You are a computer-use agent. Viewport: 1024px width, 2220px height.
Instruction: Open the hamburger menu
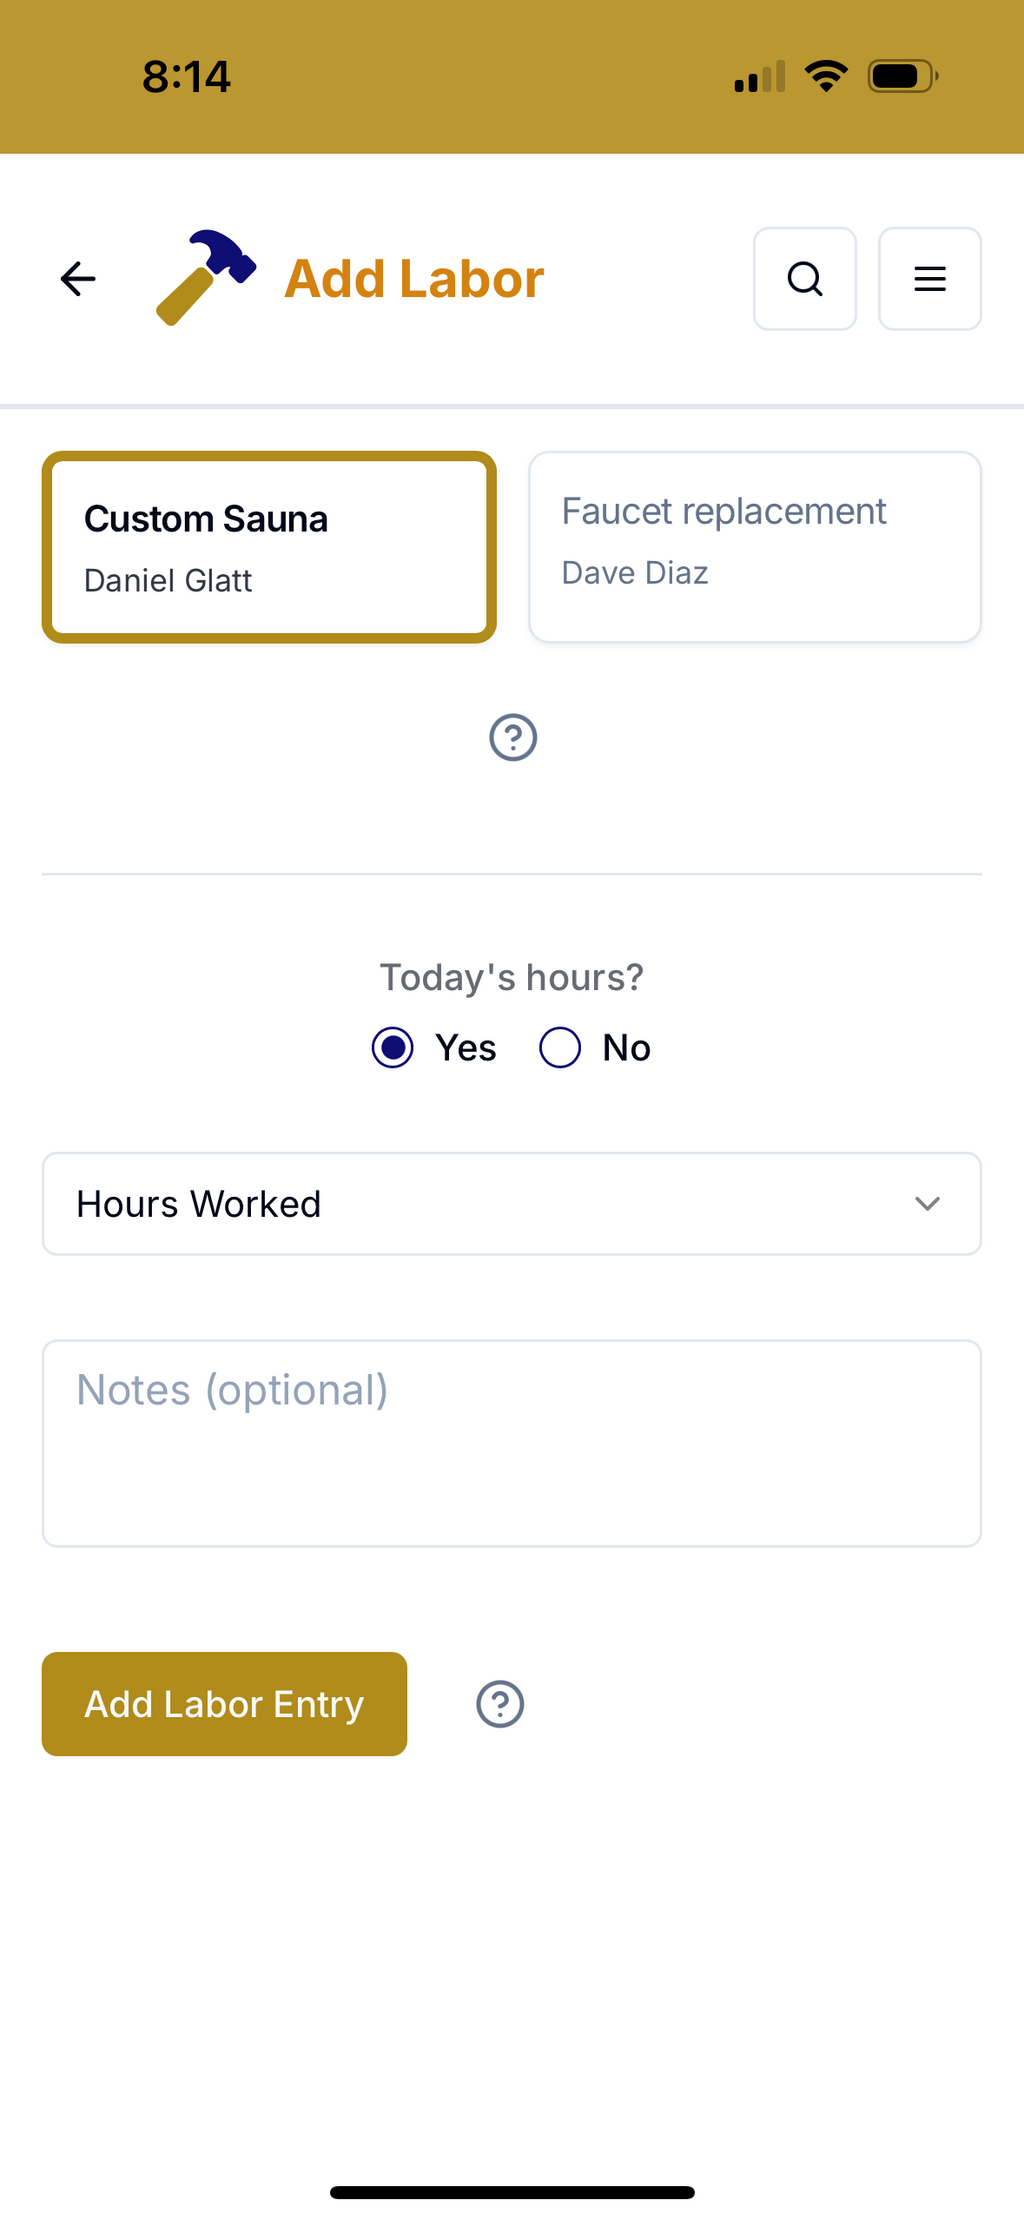point(929,279)
